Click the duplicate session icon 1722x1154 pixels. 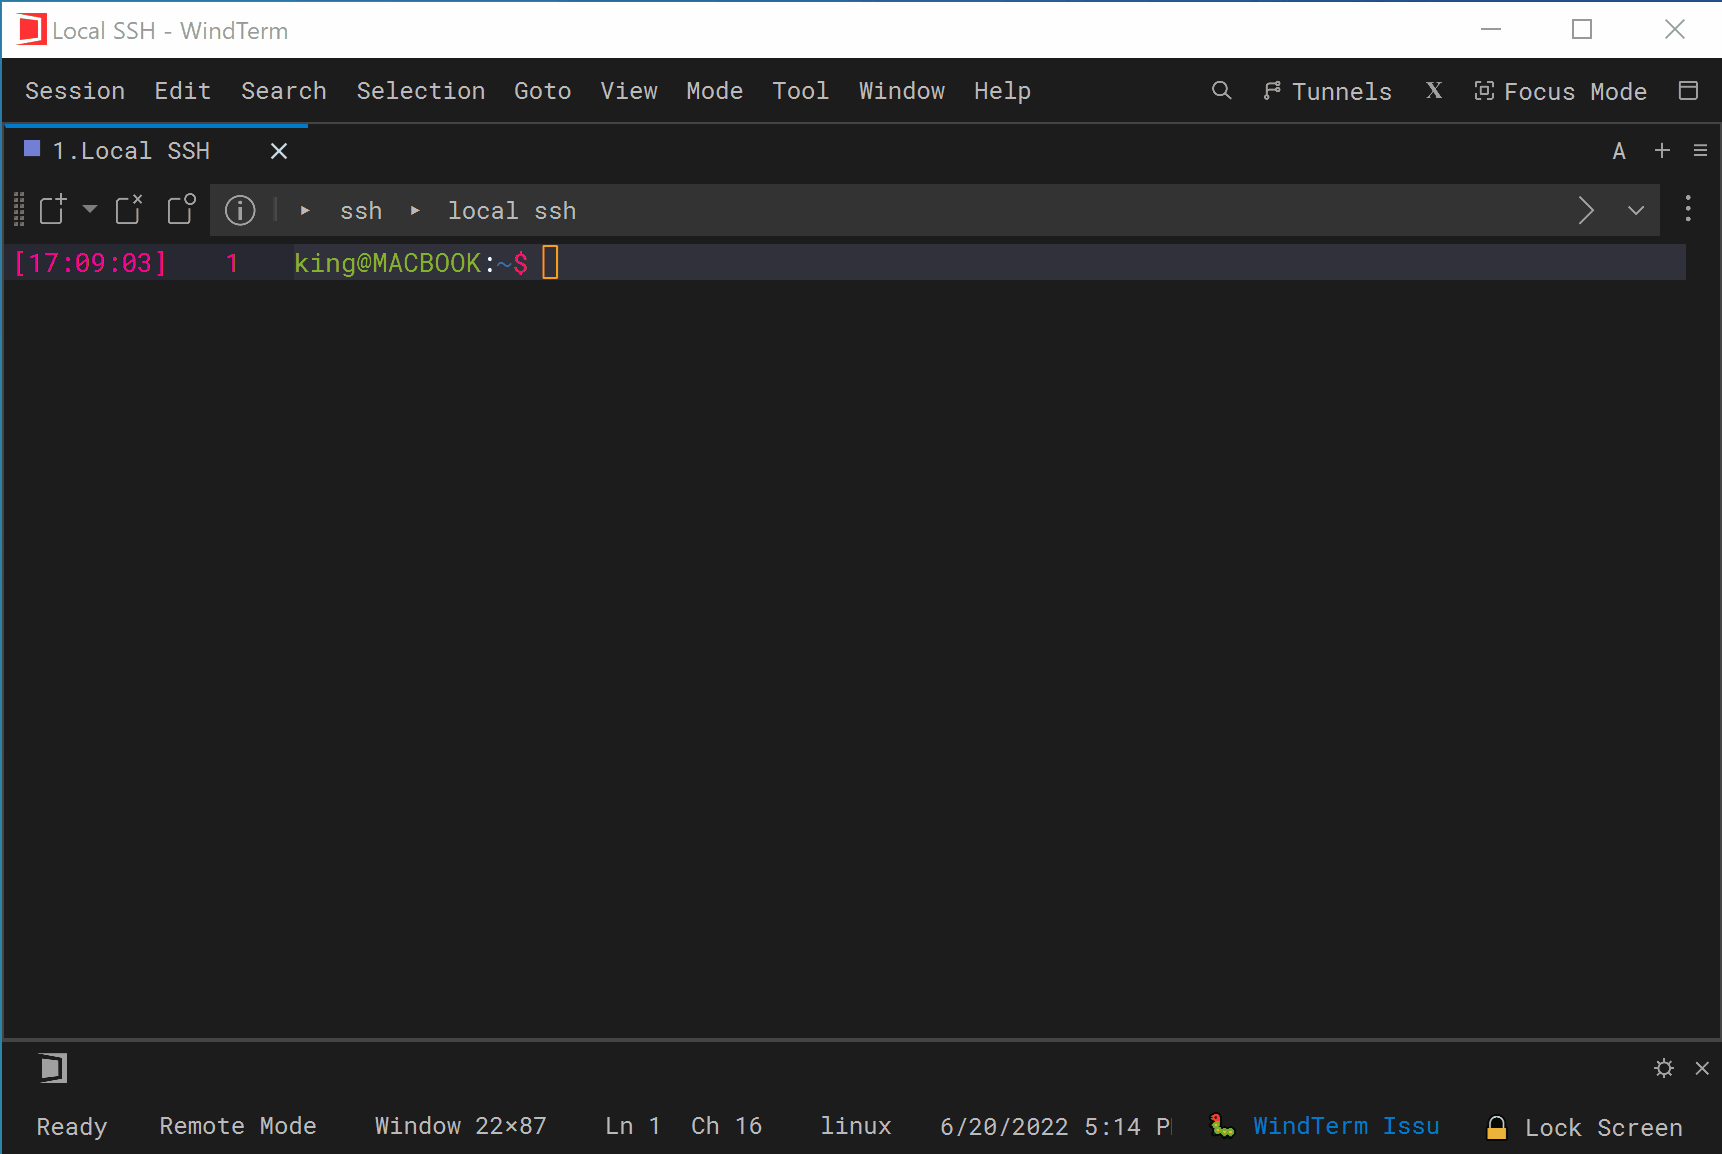pos(181,210)
